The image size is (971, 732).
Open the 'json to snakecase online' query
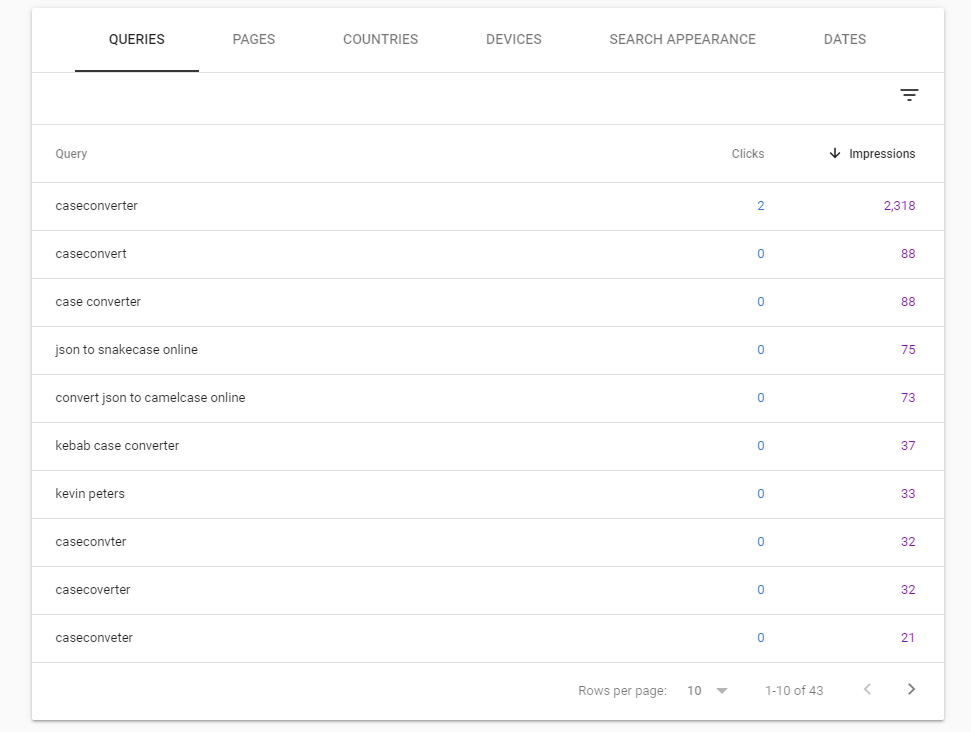pyautogui.click(x=127, y=350)
